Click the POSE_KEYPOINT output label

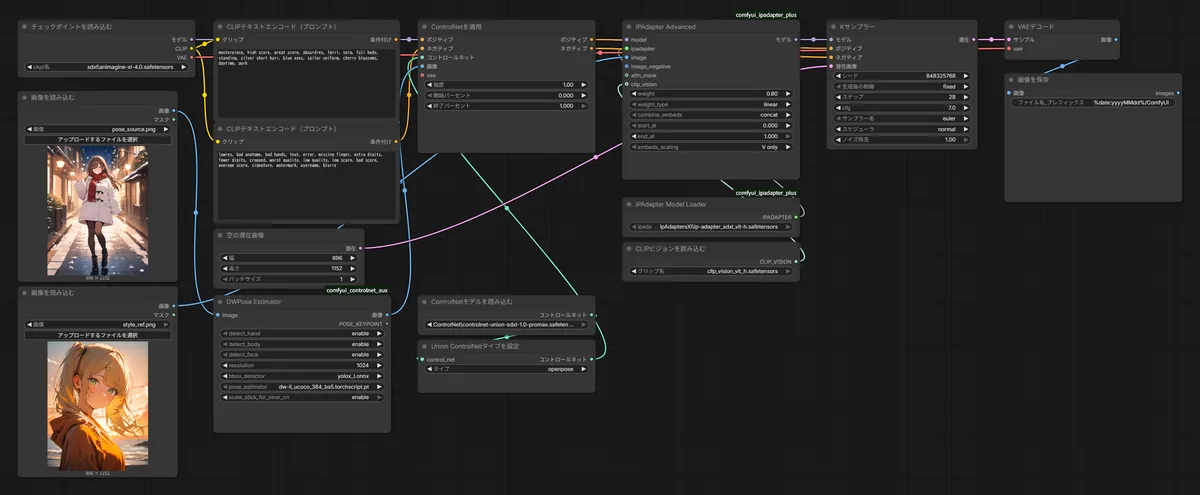coord(363,324)
